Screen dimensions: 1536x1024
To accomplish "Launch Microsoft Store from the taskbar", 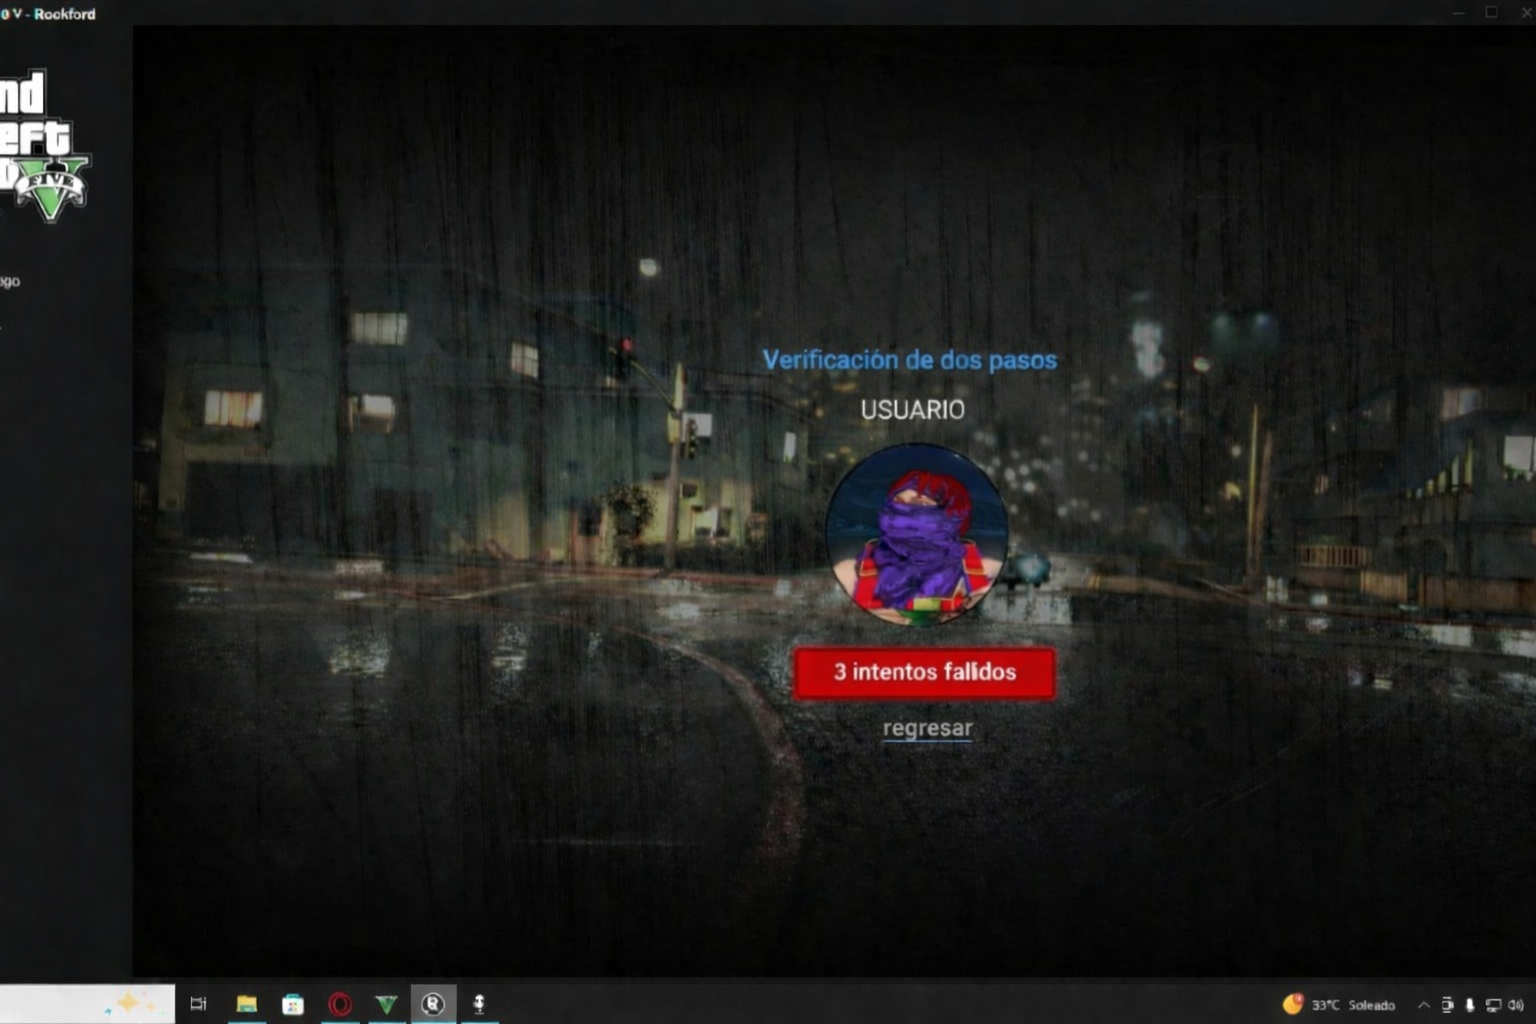I will [293, 1004].
